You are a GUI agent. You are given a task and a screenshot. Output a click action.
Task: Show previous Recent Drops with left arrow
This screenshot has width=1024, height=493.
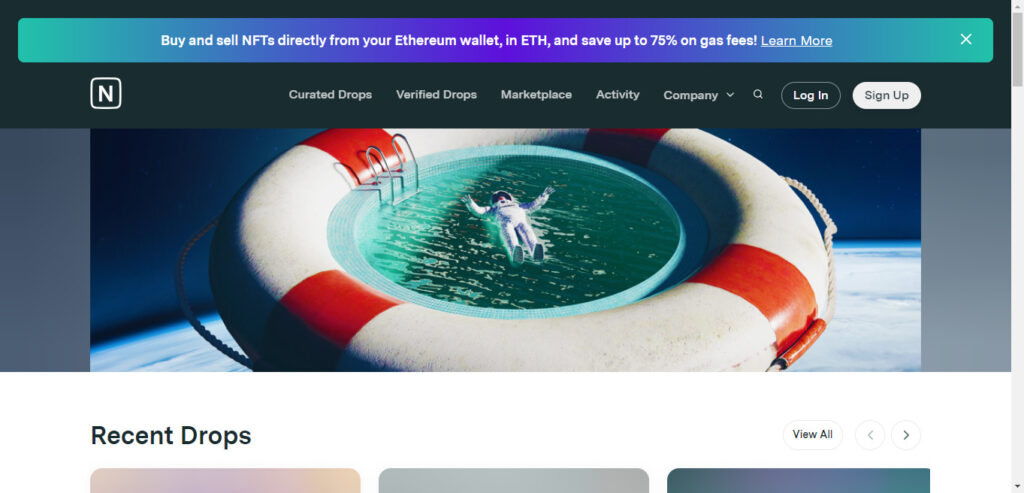(870, 435)
